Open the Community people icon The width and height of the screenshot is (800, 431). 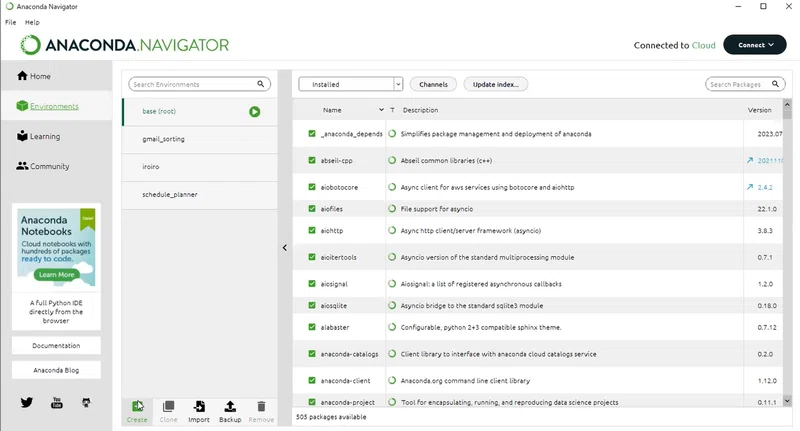tap(22, 166)
